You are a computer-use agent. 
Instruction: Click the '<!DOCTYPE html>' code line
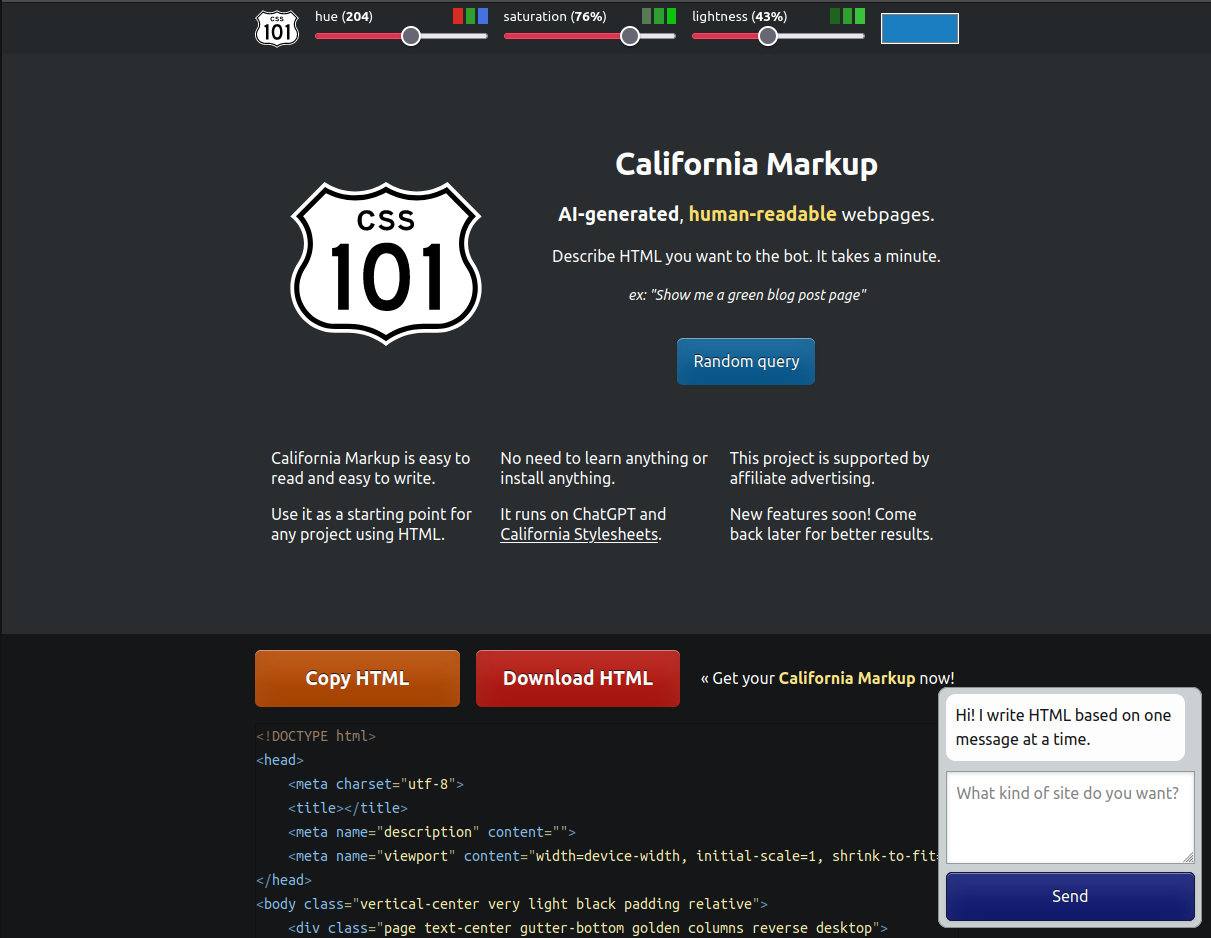(316, 736)
